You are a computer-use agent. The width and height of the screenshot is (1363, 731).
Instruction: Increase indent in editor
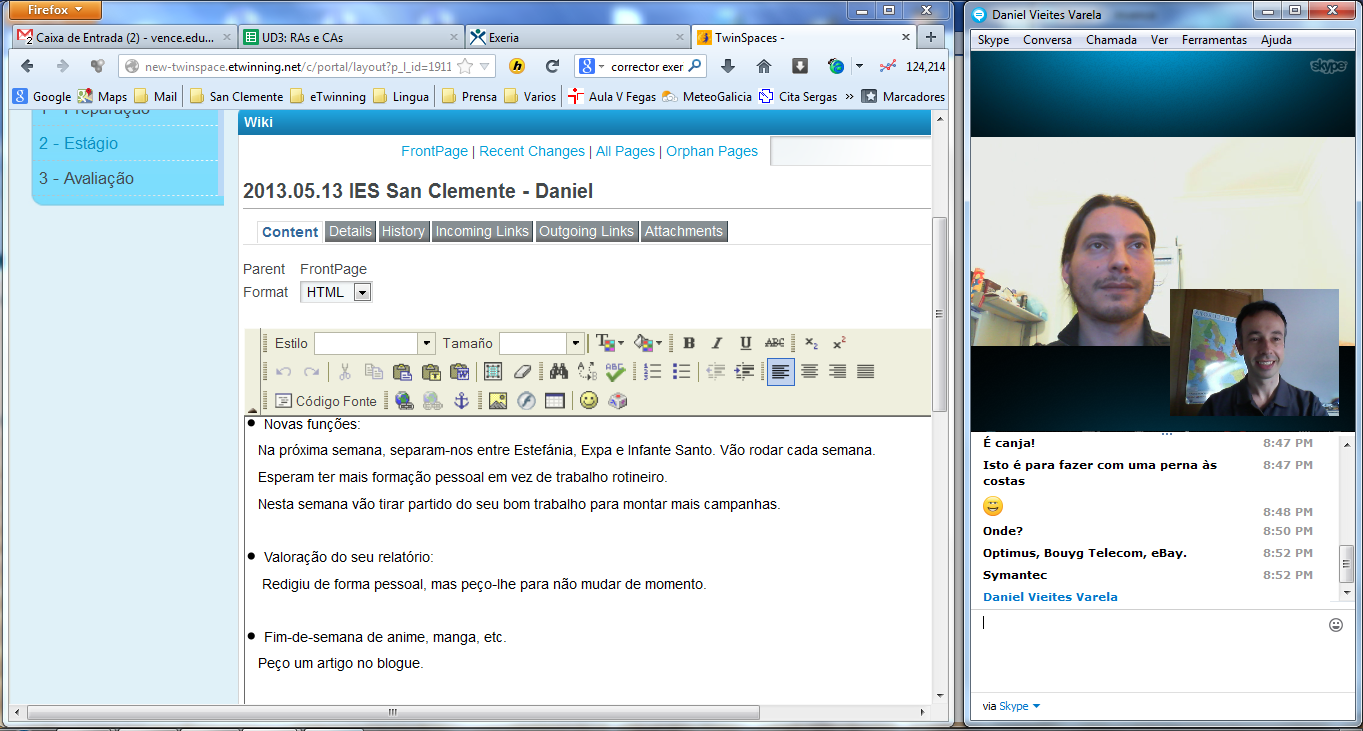tap(745, 372)
